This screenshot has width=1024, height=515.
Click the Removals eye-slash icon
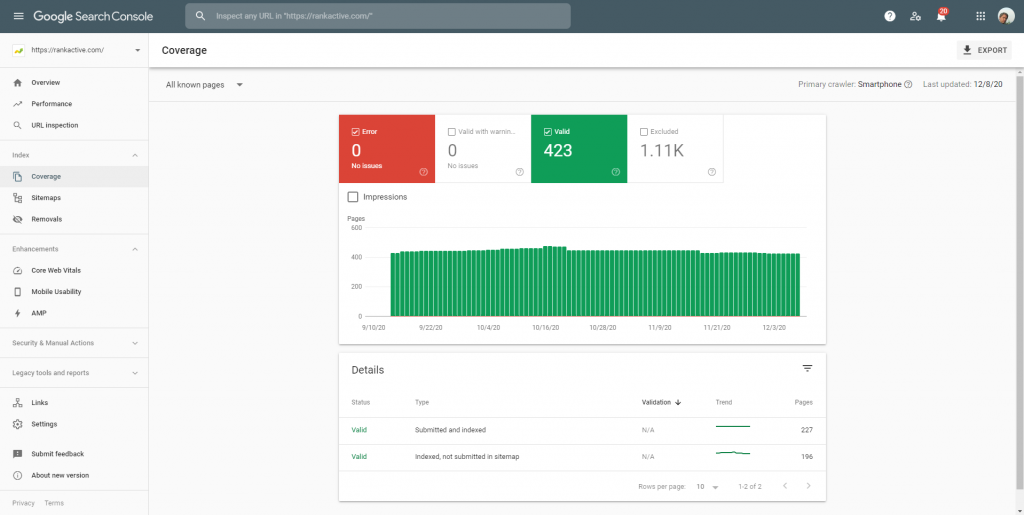[x=18, y=219]
